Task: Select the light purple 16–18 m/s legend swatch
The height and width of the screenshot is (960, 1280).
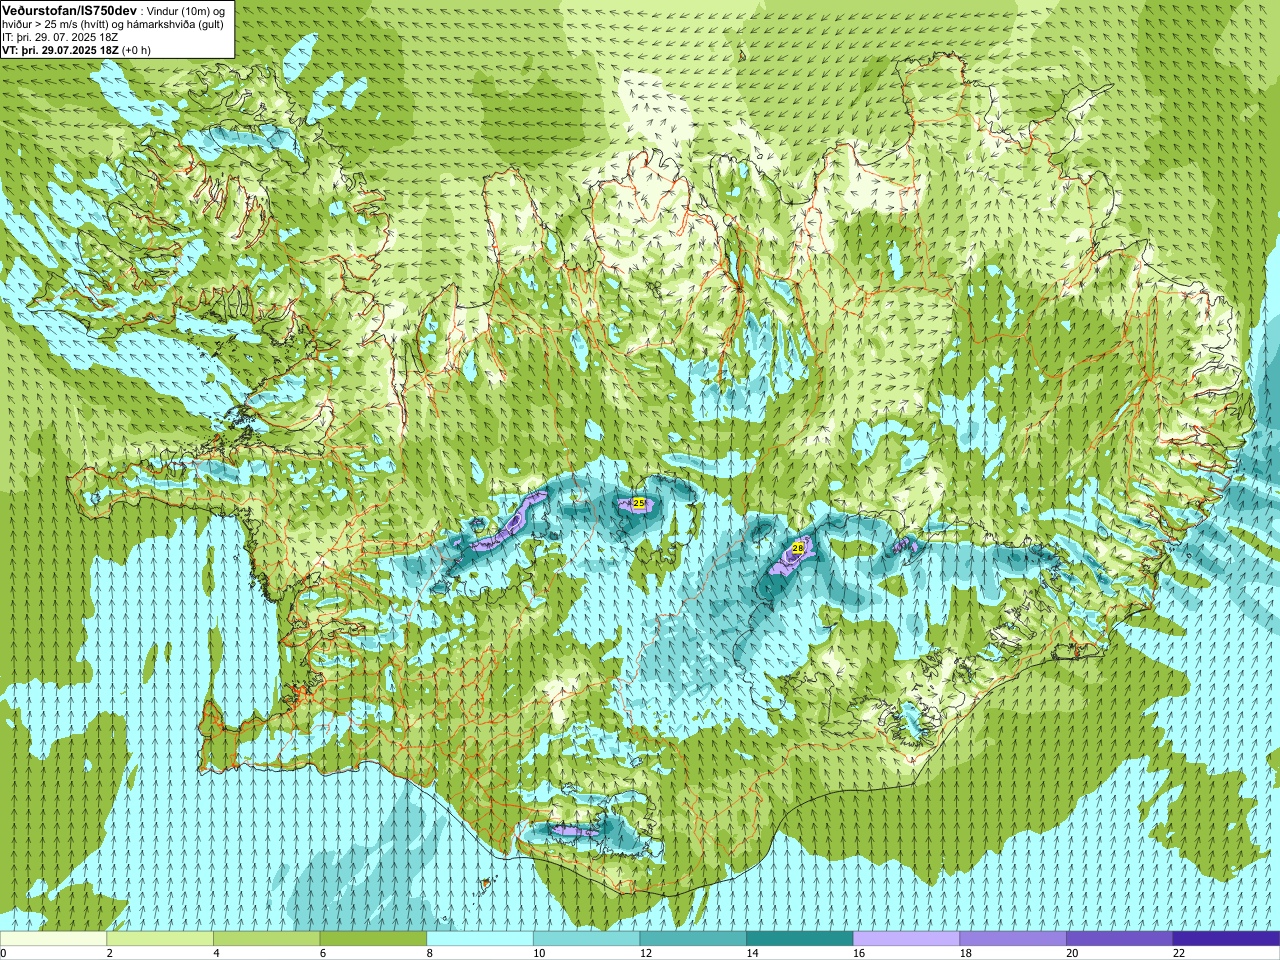Action: click(x=906, y=939)
